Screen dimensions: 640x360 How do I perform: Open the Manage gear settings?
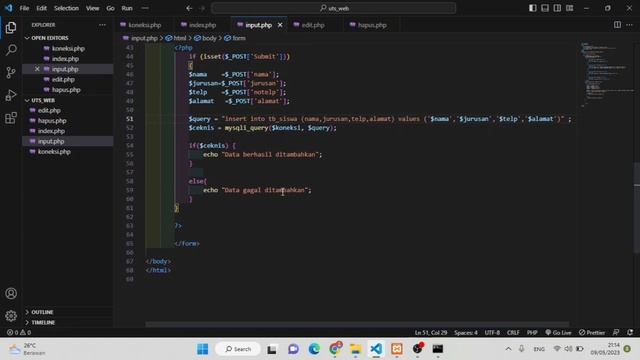click(x=11, y=316)
